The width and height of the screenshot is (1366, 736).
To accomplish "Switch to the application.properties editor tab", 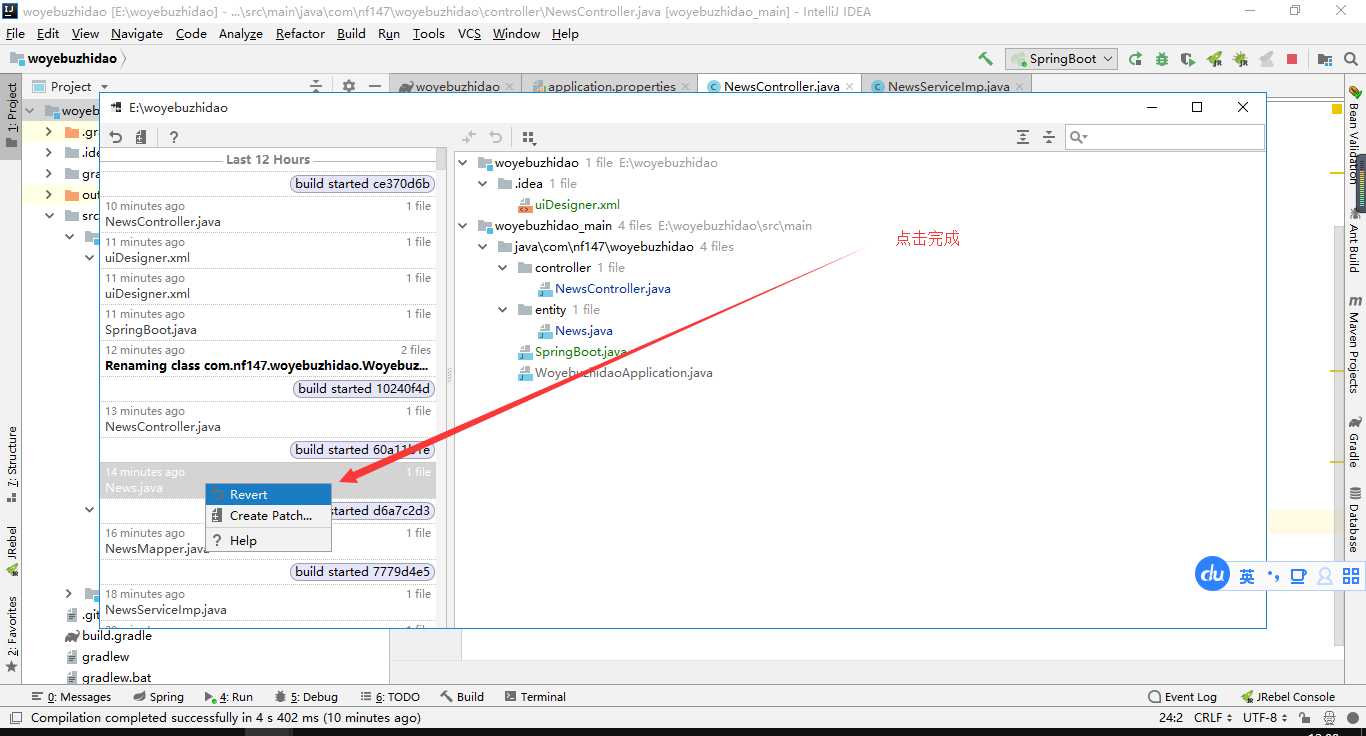I will (x=611, y=87).
